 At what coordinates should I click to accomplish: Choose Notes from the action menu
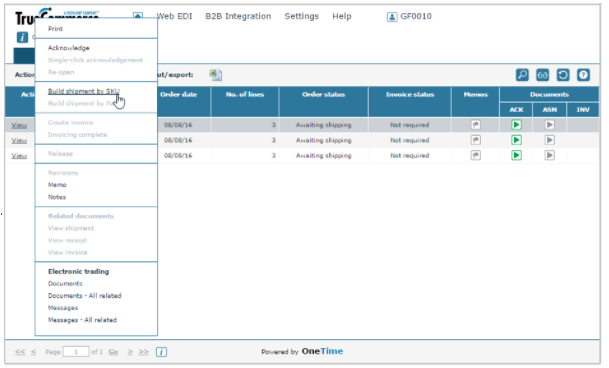(57, 197)
